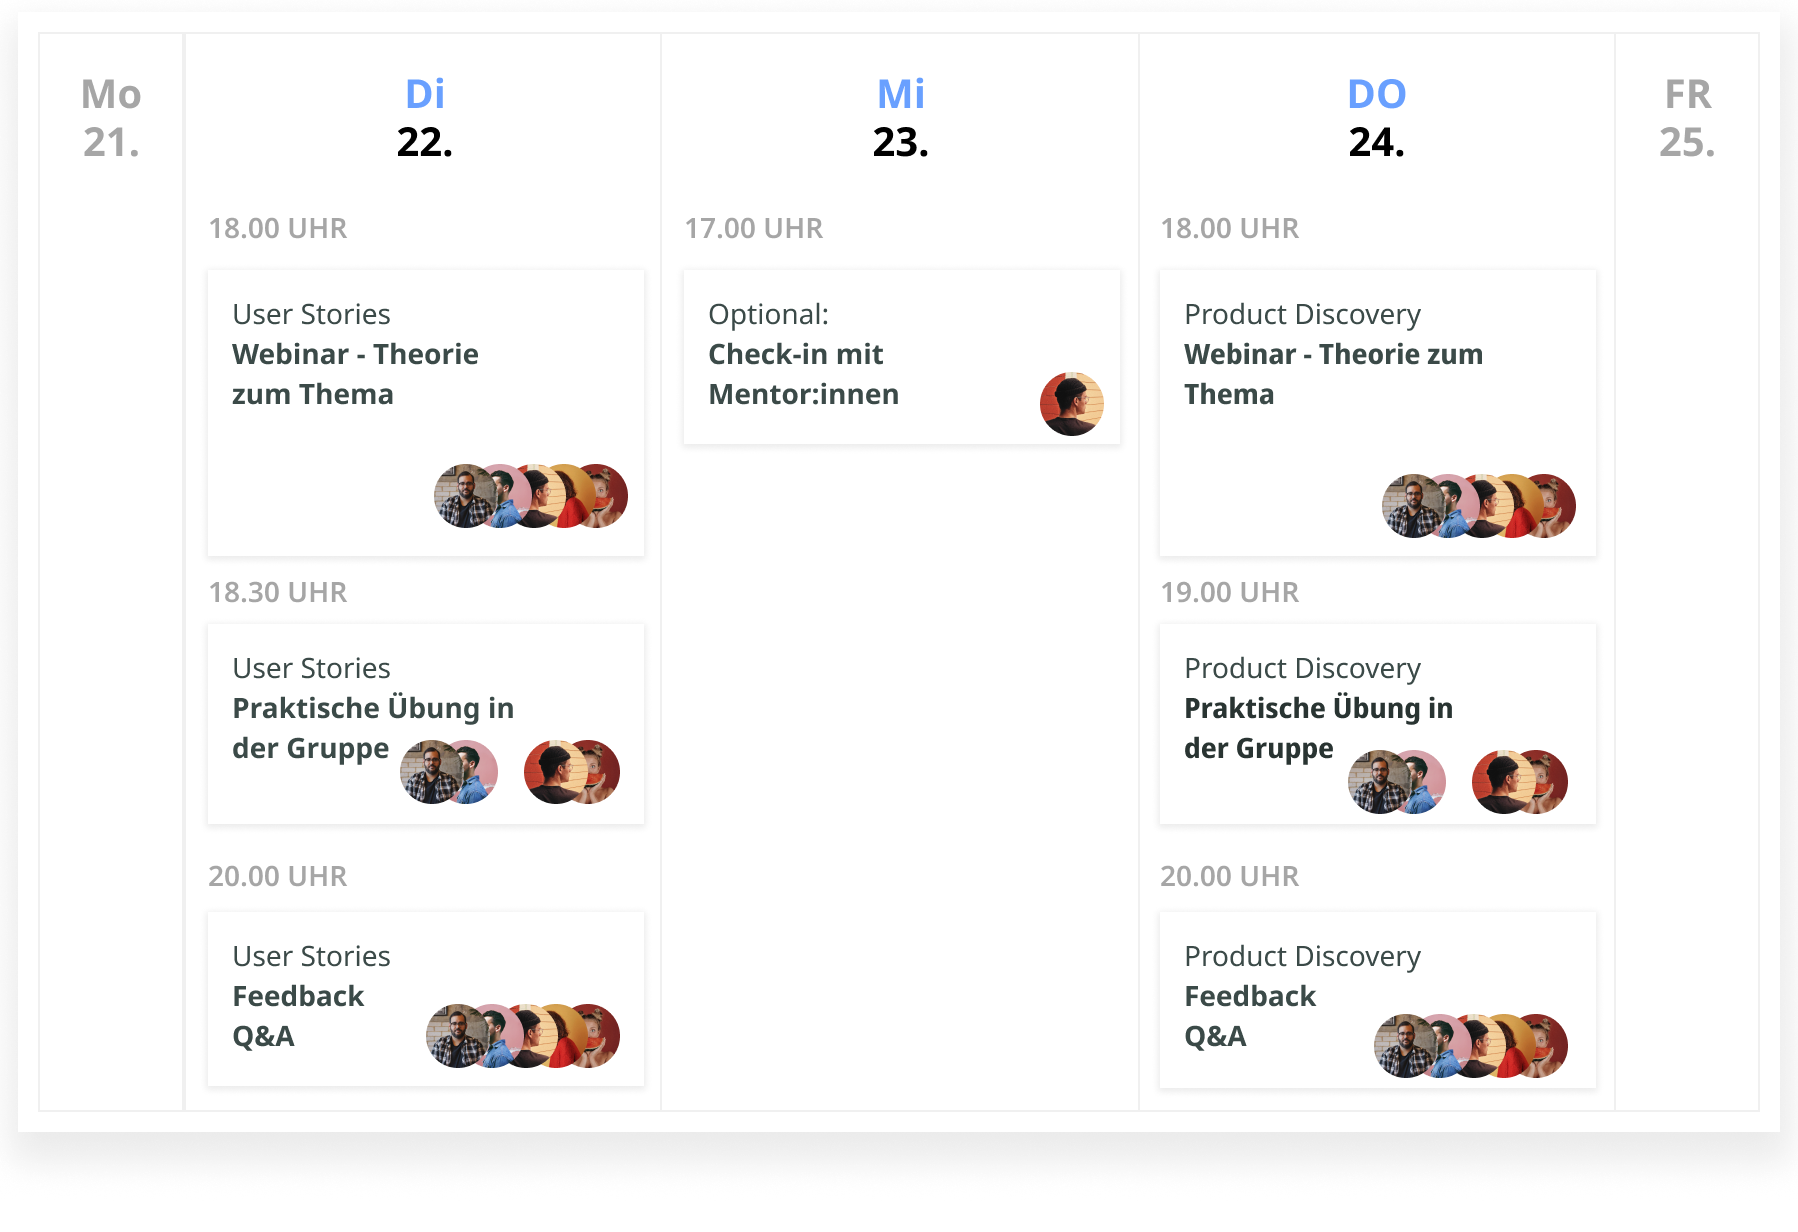
Task: Open Tuesday's User Stories Feedback Q&A card
Action: pos(426,998)
